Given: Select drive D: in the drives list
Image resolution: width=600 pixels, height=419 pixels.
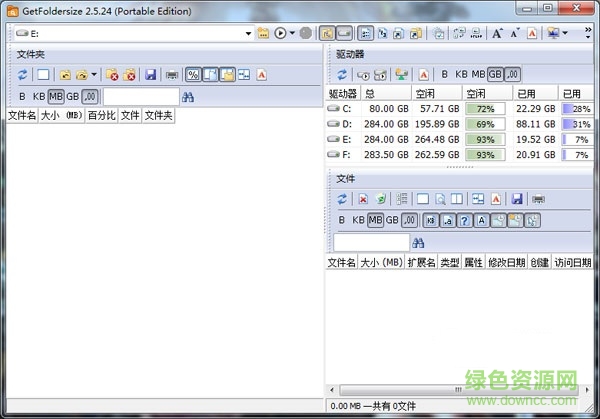Looking at the screenshot, I should pos(347,124).
